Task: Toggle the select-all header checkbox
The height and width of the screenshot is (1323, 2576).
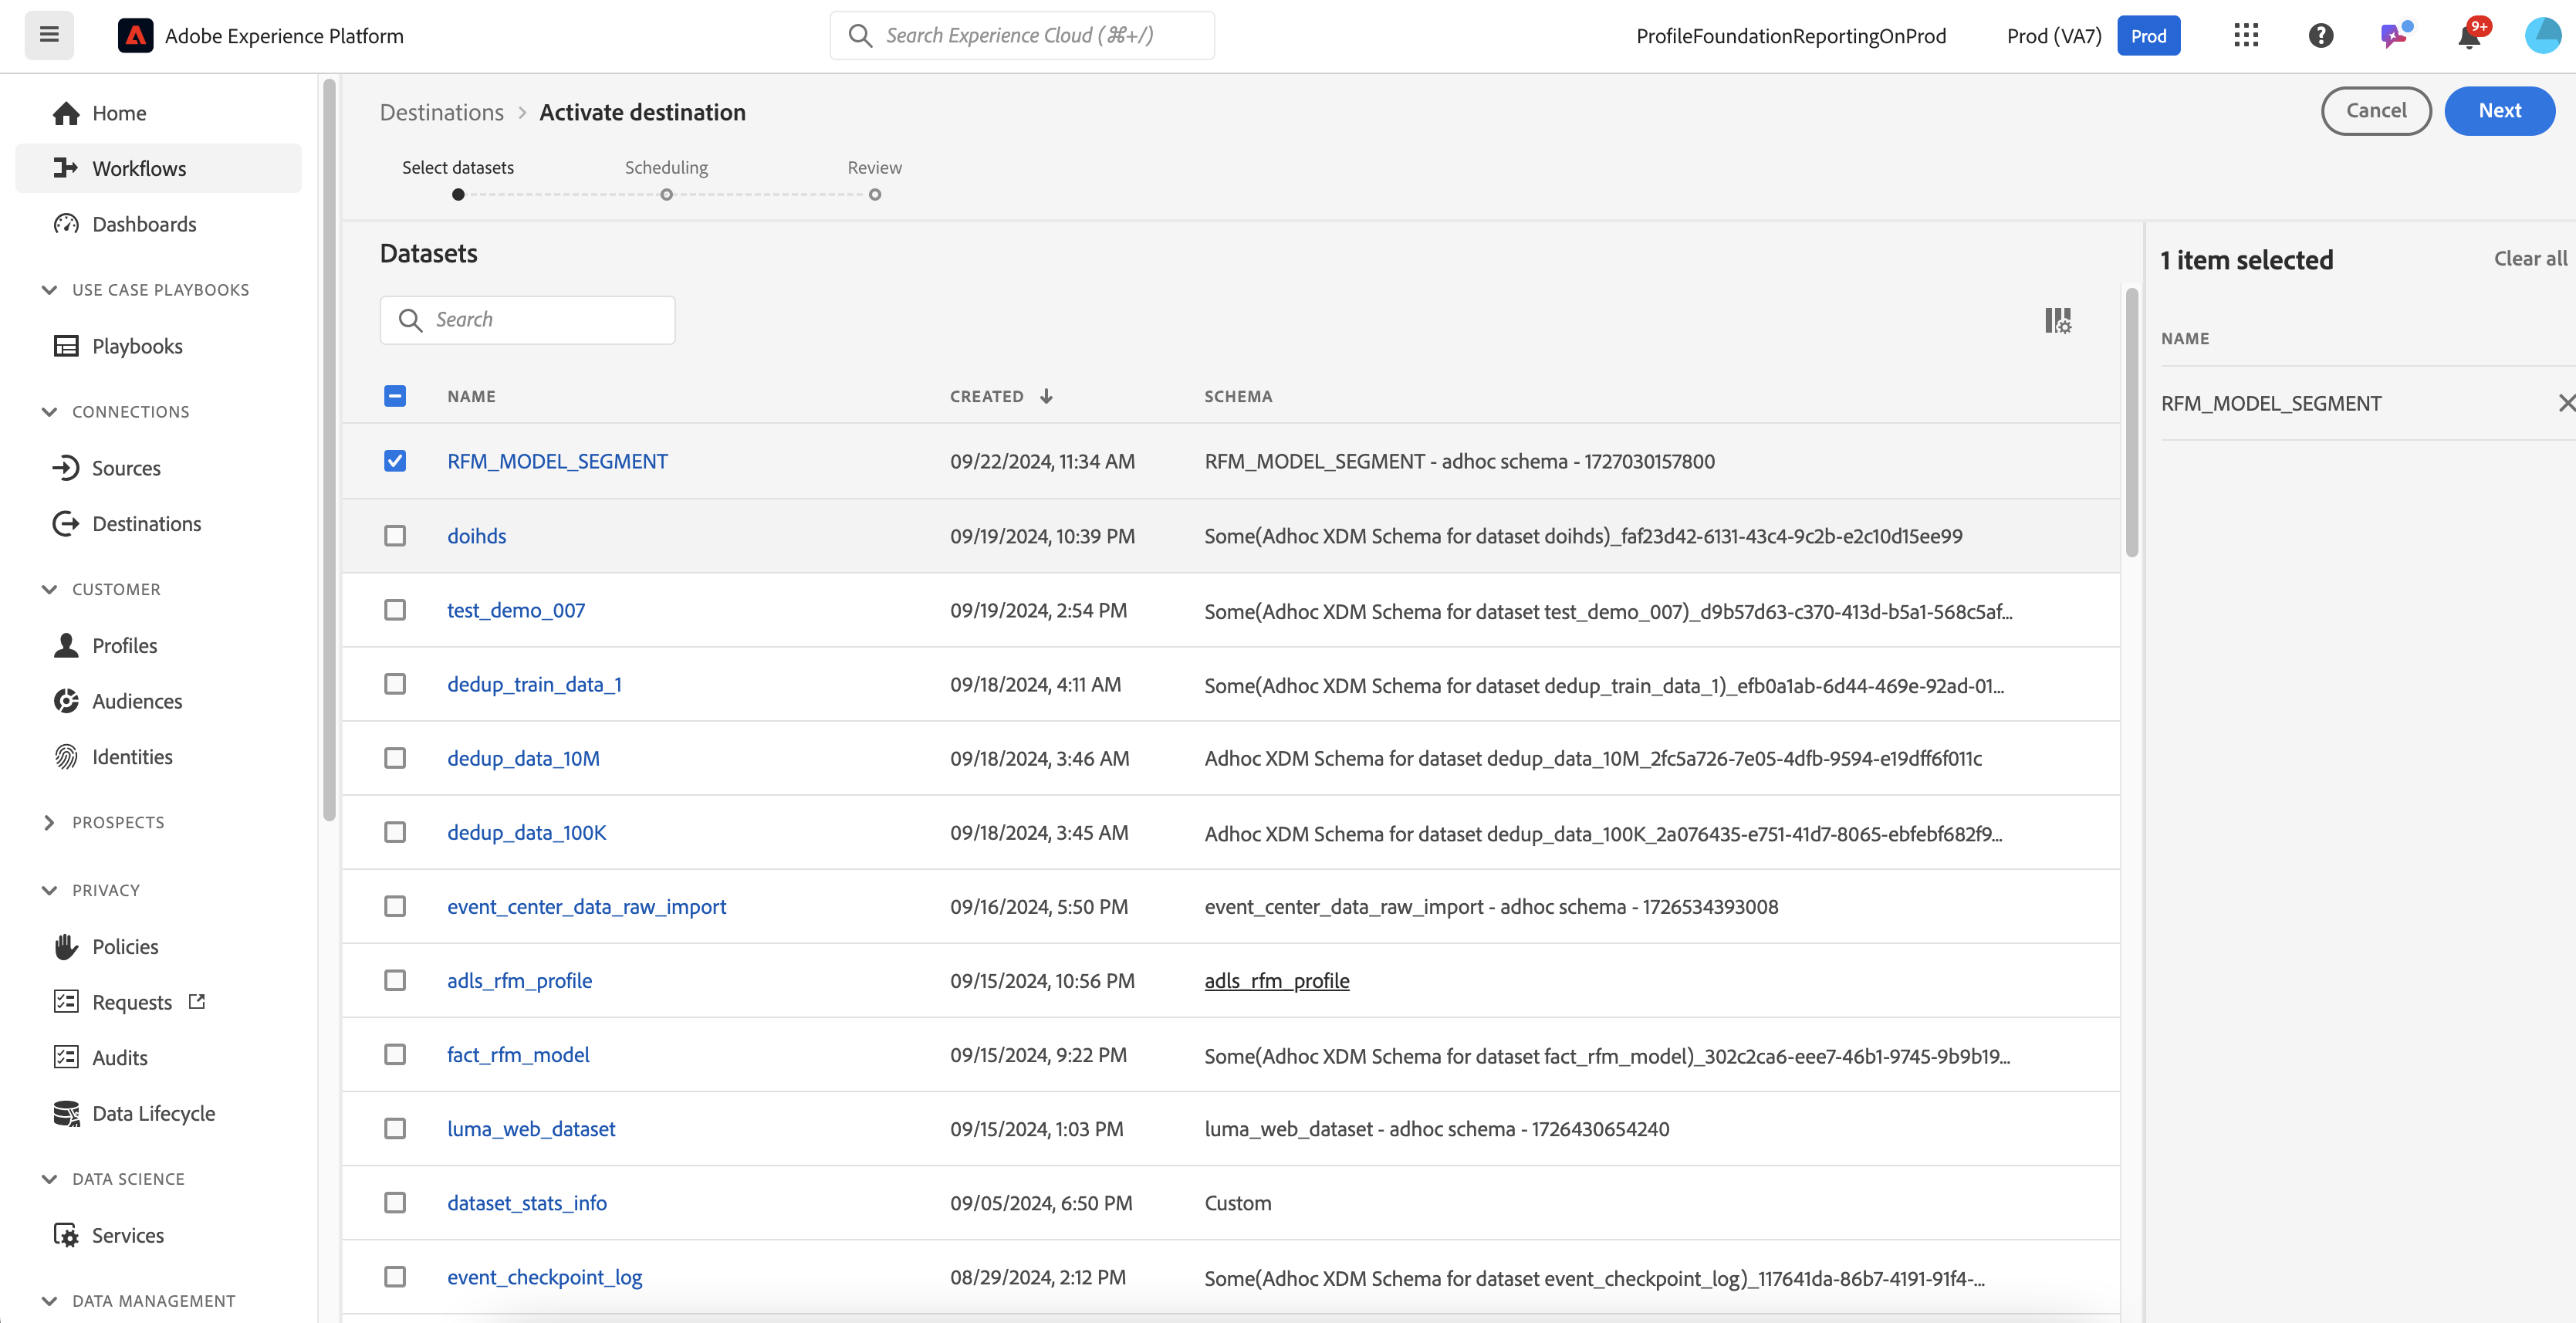Action: pyautogui.click(x=395, y=396)
